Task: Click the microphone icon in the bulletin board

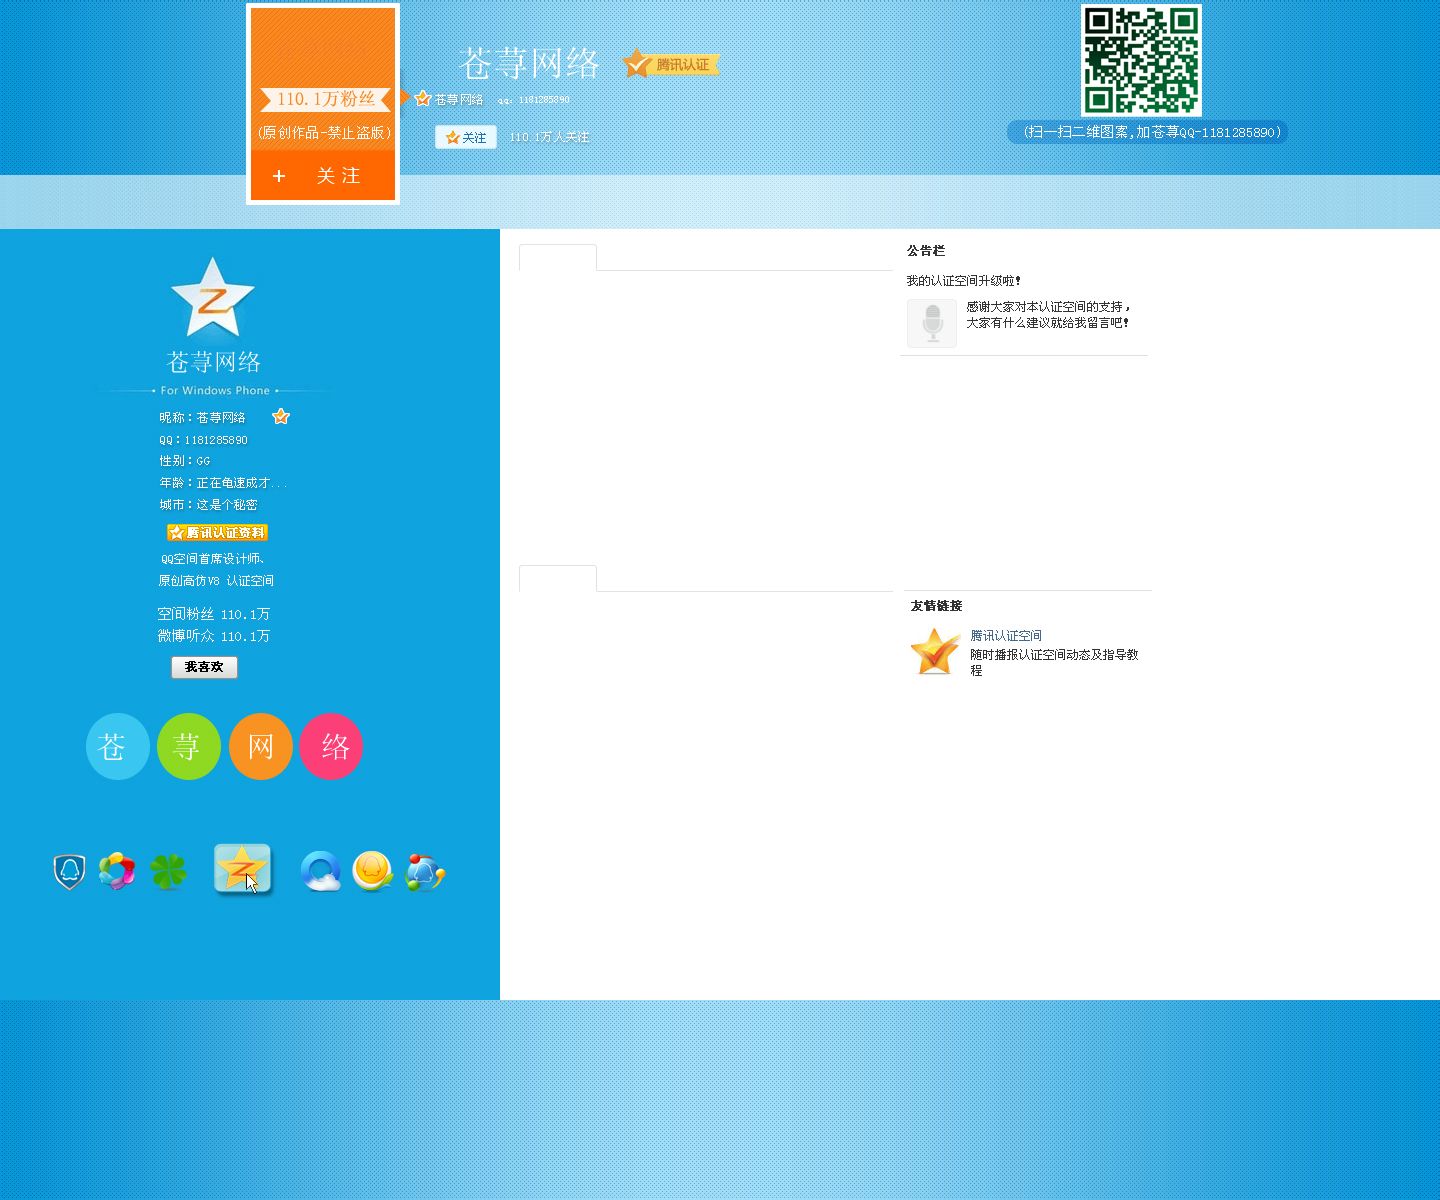Action: [x=932, y=323]
